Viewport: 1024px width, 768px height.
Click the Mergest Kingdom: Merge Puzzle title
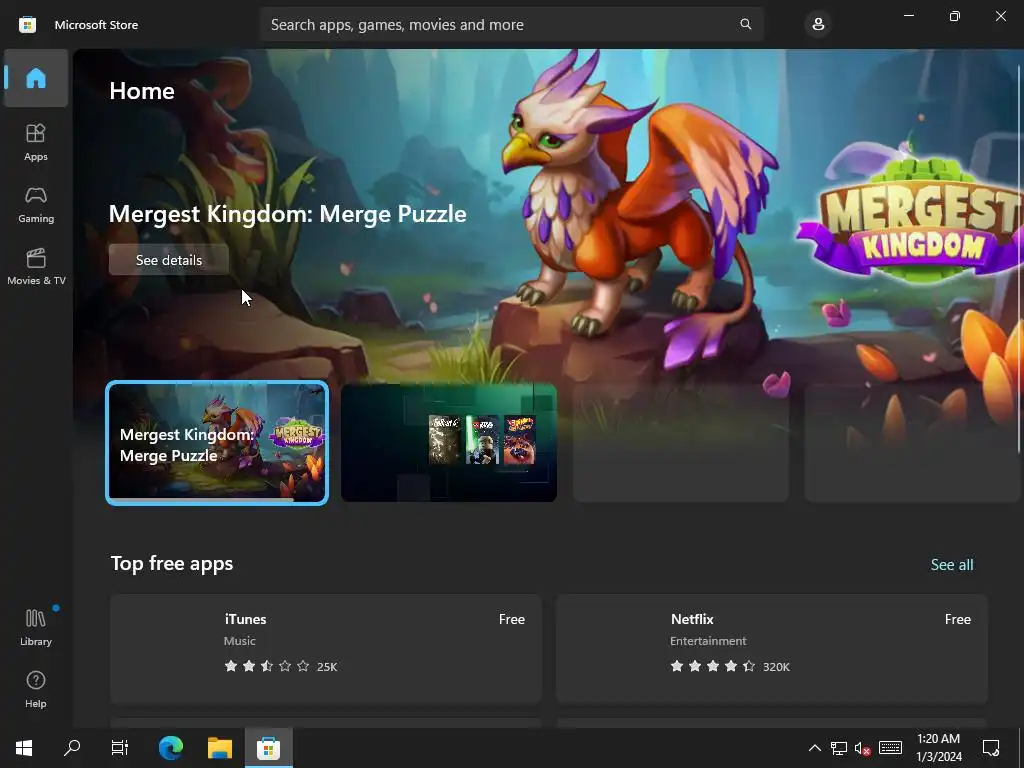[x=287, y=214]
